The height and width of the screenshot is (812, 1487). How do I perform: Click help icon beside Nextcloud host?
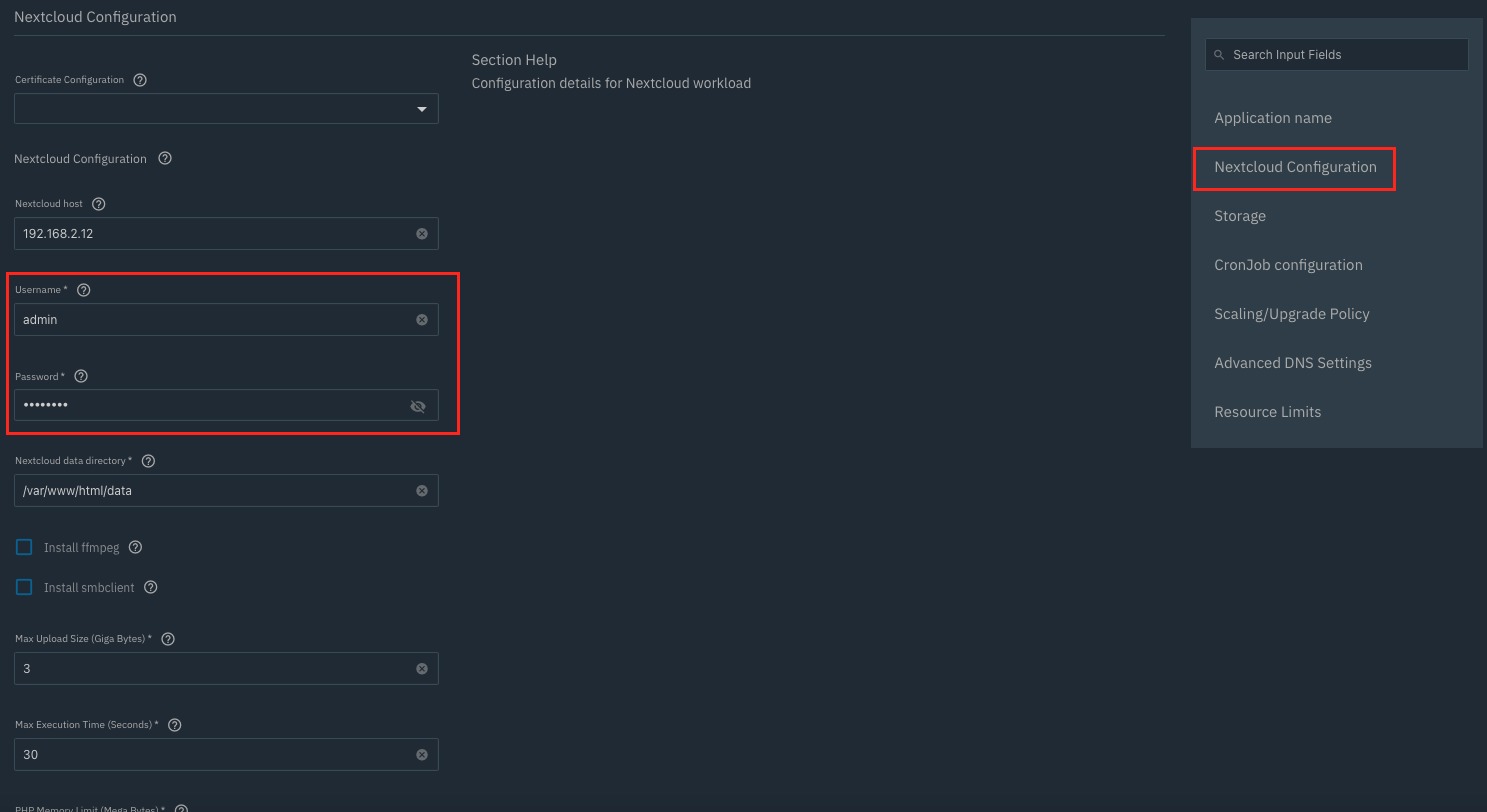click(98, 204)
